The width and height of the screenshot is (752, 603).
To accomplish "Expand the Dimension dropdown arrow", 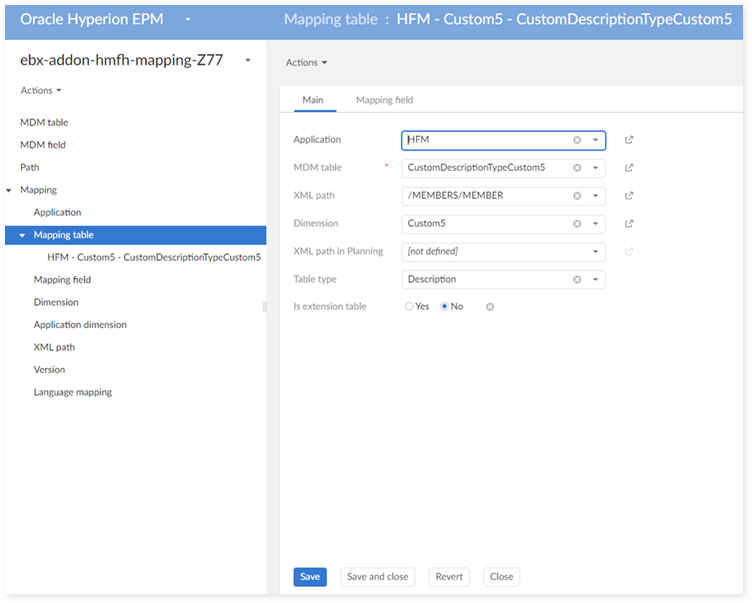I will (x=595, y=224).
